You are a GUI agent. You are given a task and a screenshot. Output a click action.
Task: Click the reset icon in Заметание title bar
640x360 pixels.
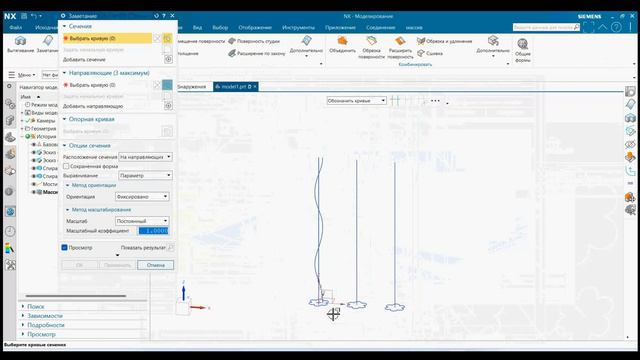tap(156, 16)
